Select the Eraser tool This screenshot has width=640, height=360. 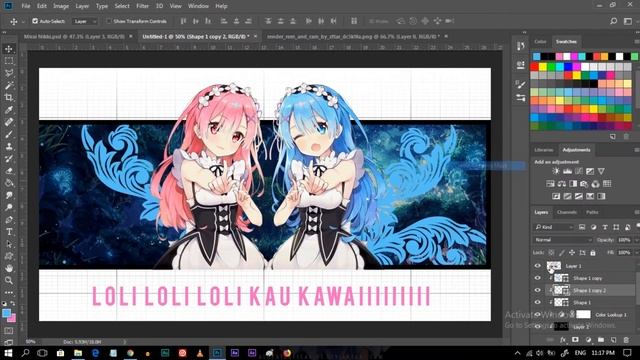pyautogui.click(x=9, y=171)
